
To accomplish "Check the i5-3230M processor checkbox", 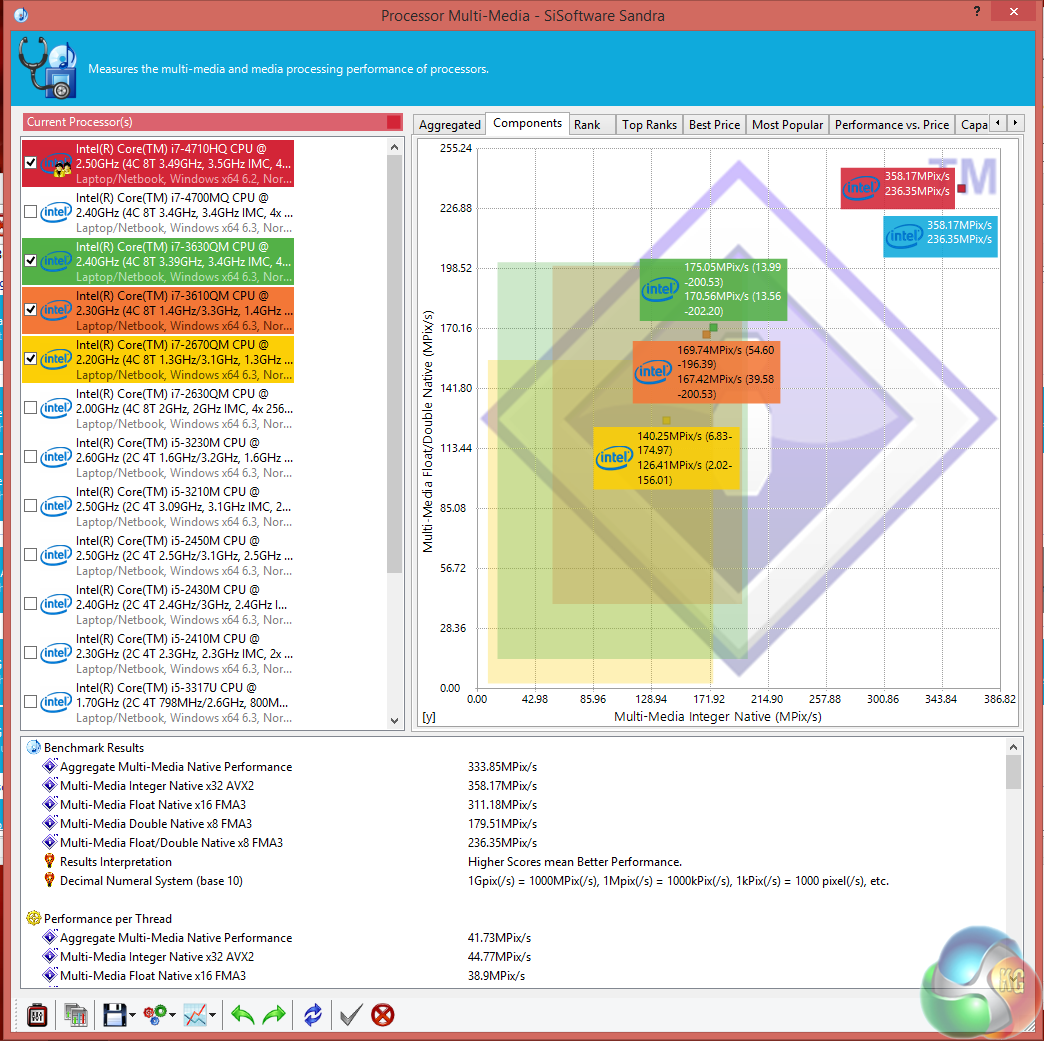I will click(x=30, y=457).
